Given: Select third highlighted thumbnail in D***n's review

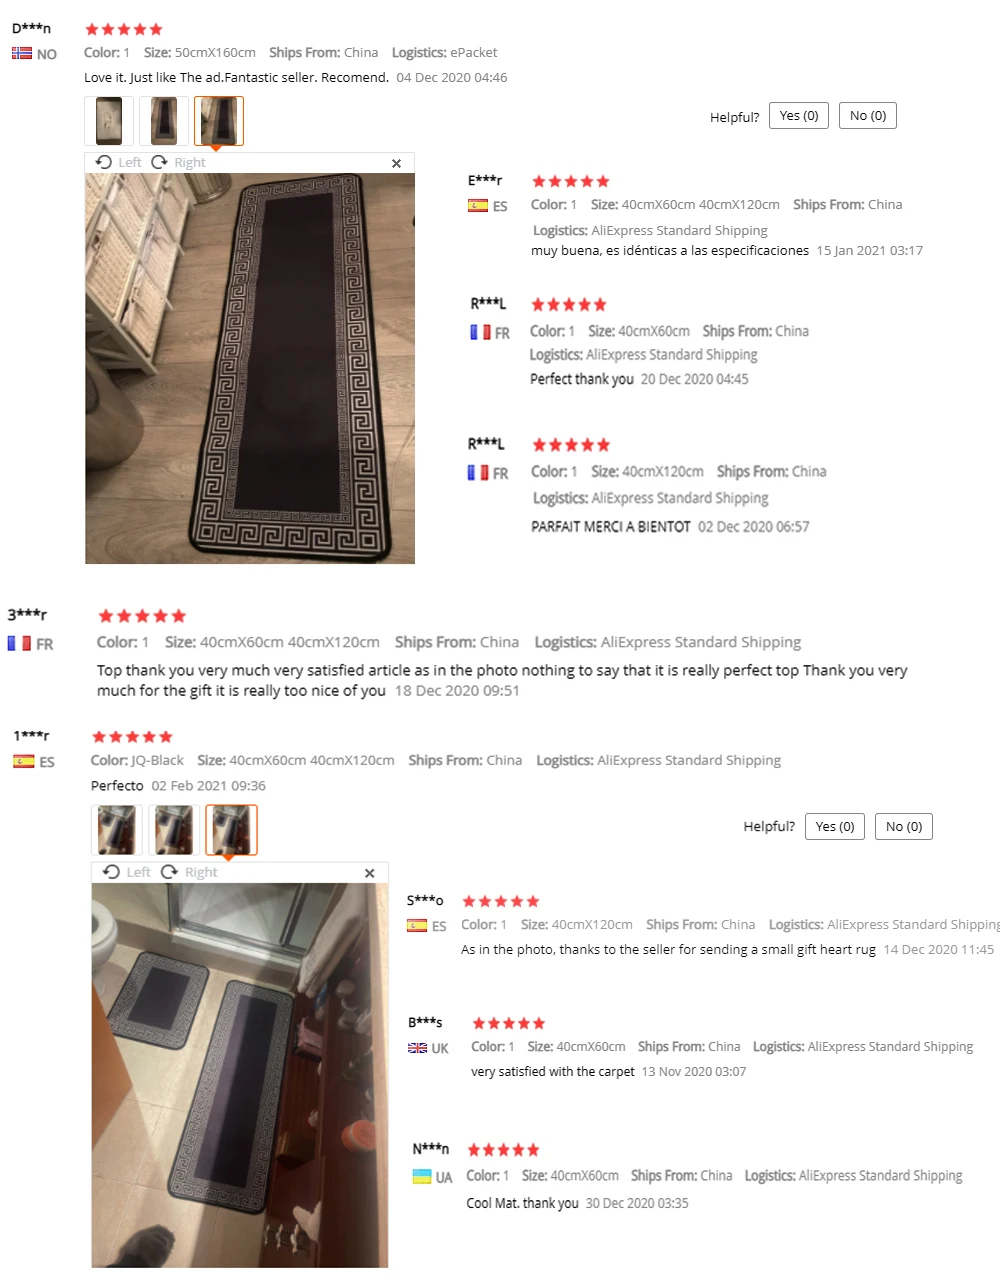Looking at the screenshot, I should 219,121.
